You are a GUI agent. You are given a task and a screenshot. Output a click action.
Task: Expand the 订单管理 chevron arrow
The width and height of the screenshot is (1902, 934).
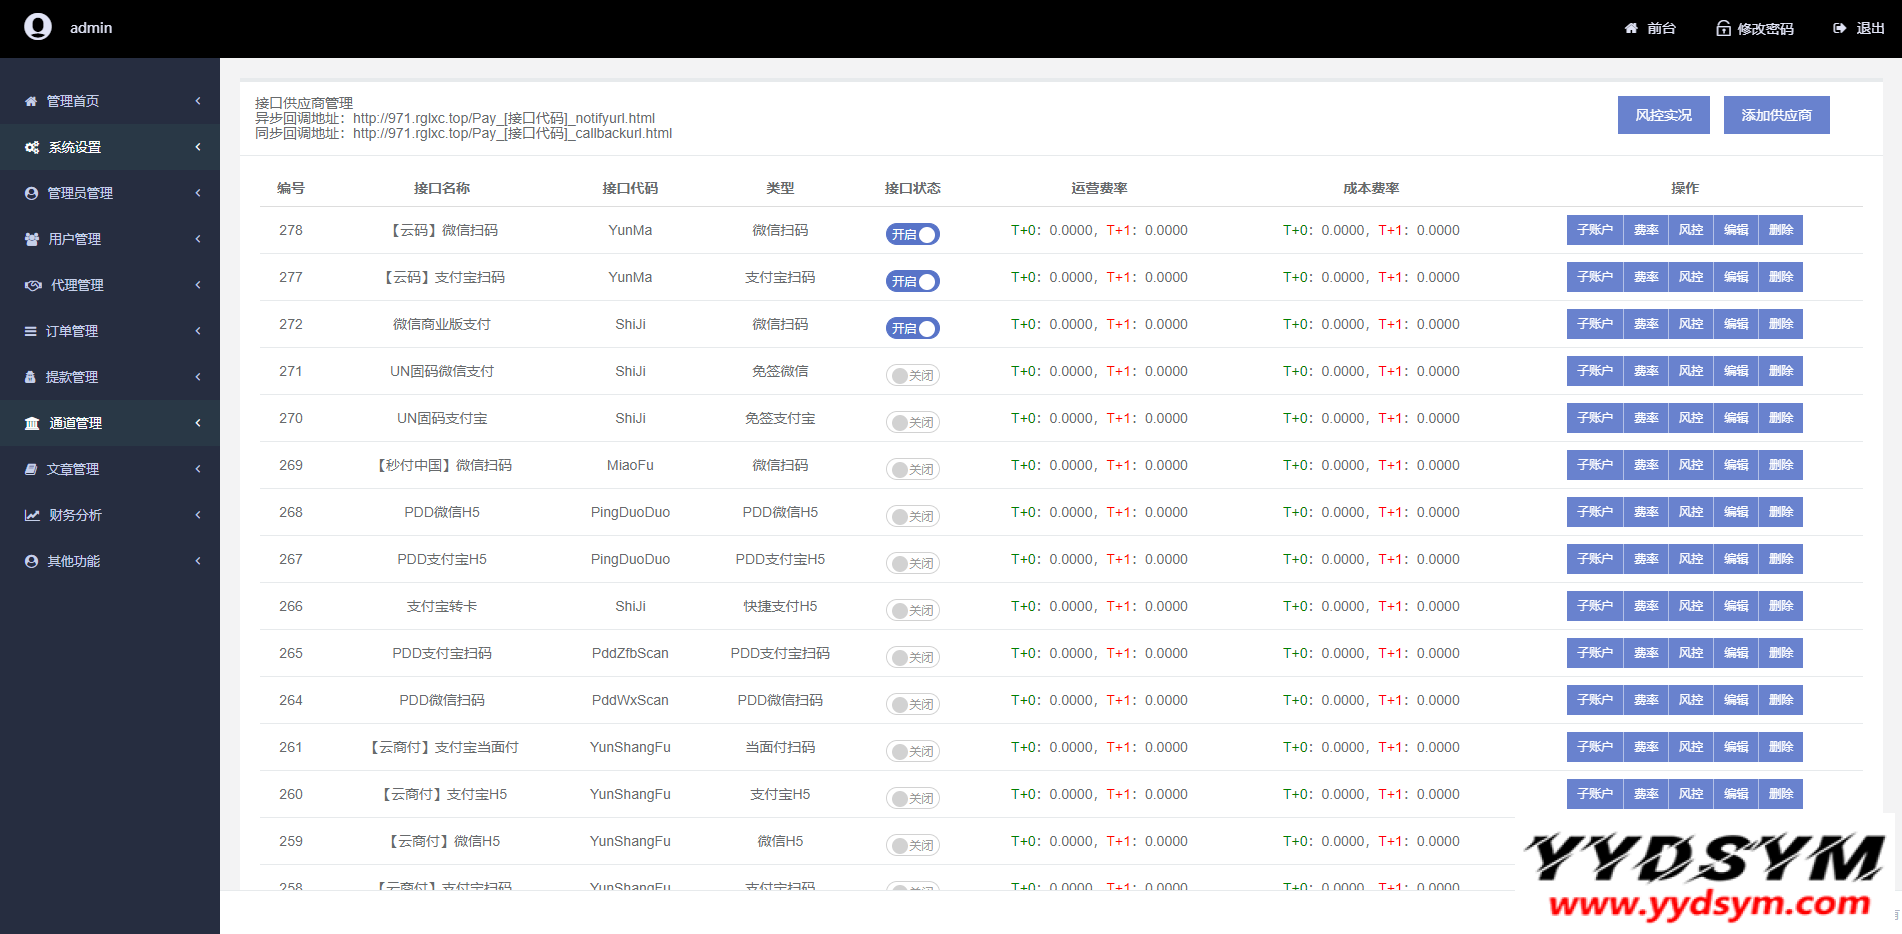pyautogui.click(x=198, y=331)
